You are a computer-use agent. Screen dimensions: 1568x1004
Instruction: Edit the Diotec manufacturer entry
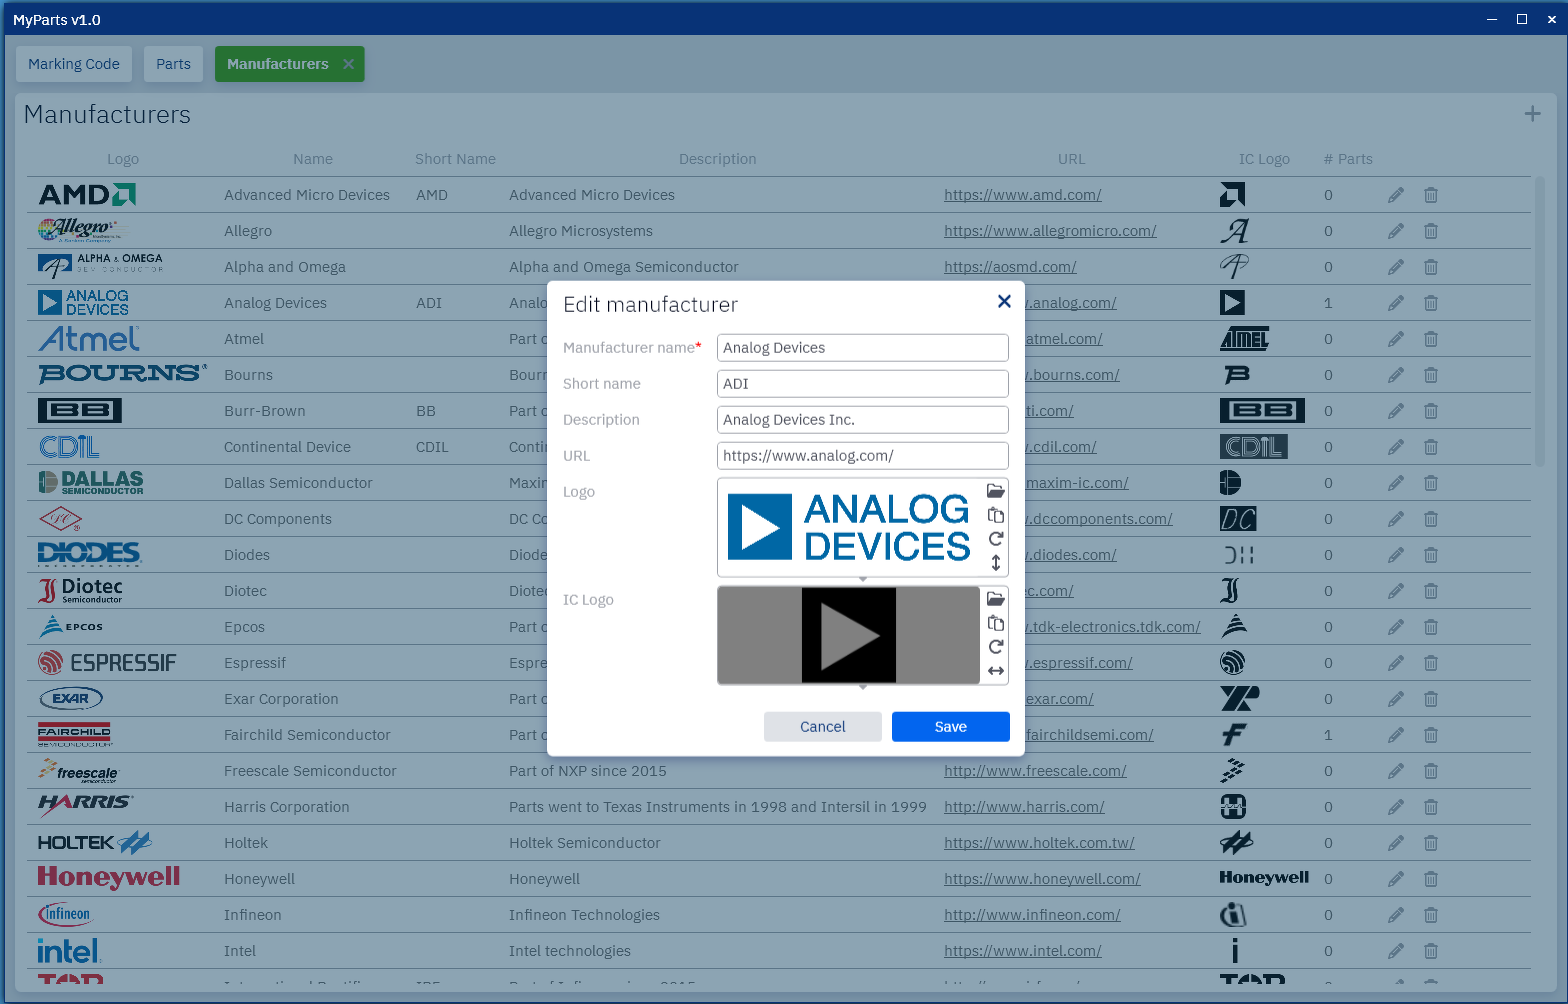[x=1396, y=591]
